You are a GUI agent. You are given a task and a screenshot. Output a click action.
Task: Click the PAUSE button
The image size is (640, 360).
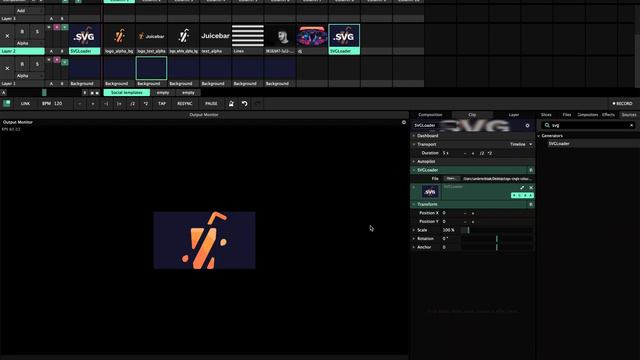point(211,104)
